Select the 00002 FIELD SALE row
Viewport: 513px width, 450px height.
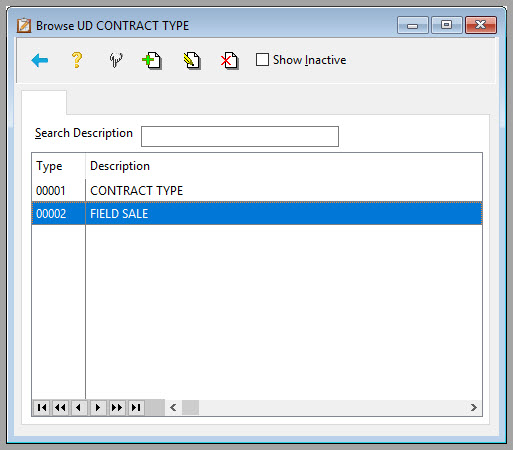point(257,213)
